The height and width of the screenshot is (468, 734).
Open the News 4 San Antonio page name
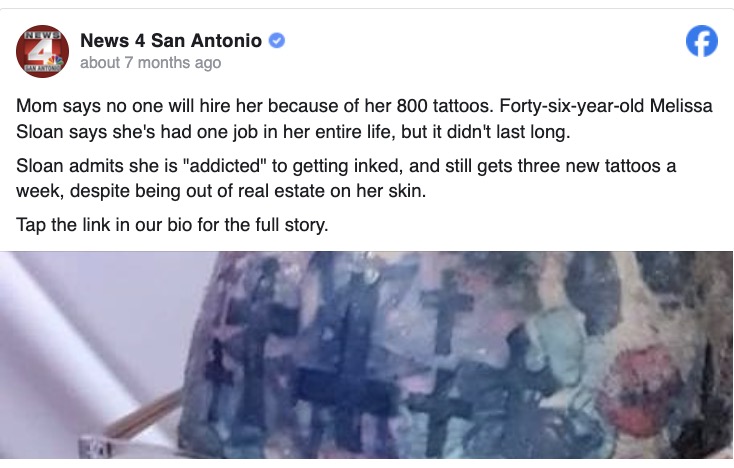click(171, 41)
